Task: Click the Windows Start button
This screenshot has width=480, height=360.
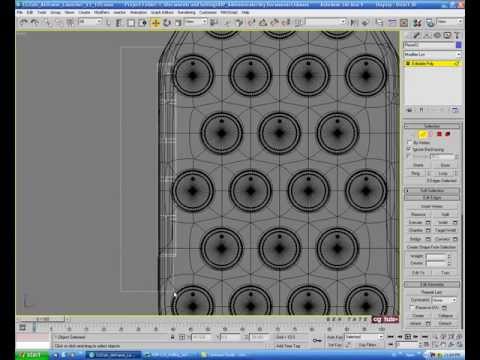Action: point(32,355)
